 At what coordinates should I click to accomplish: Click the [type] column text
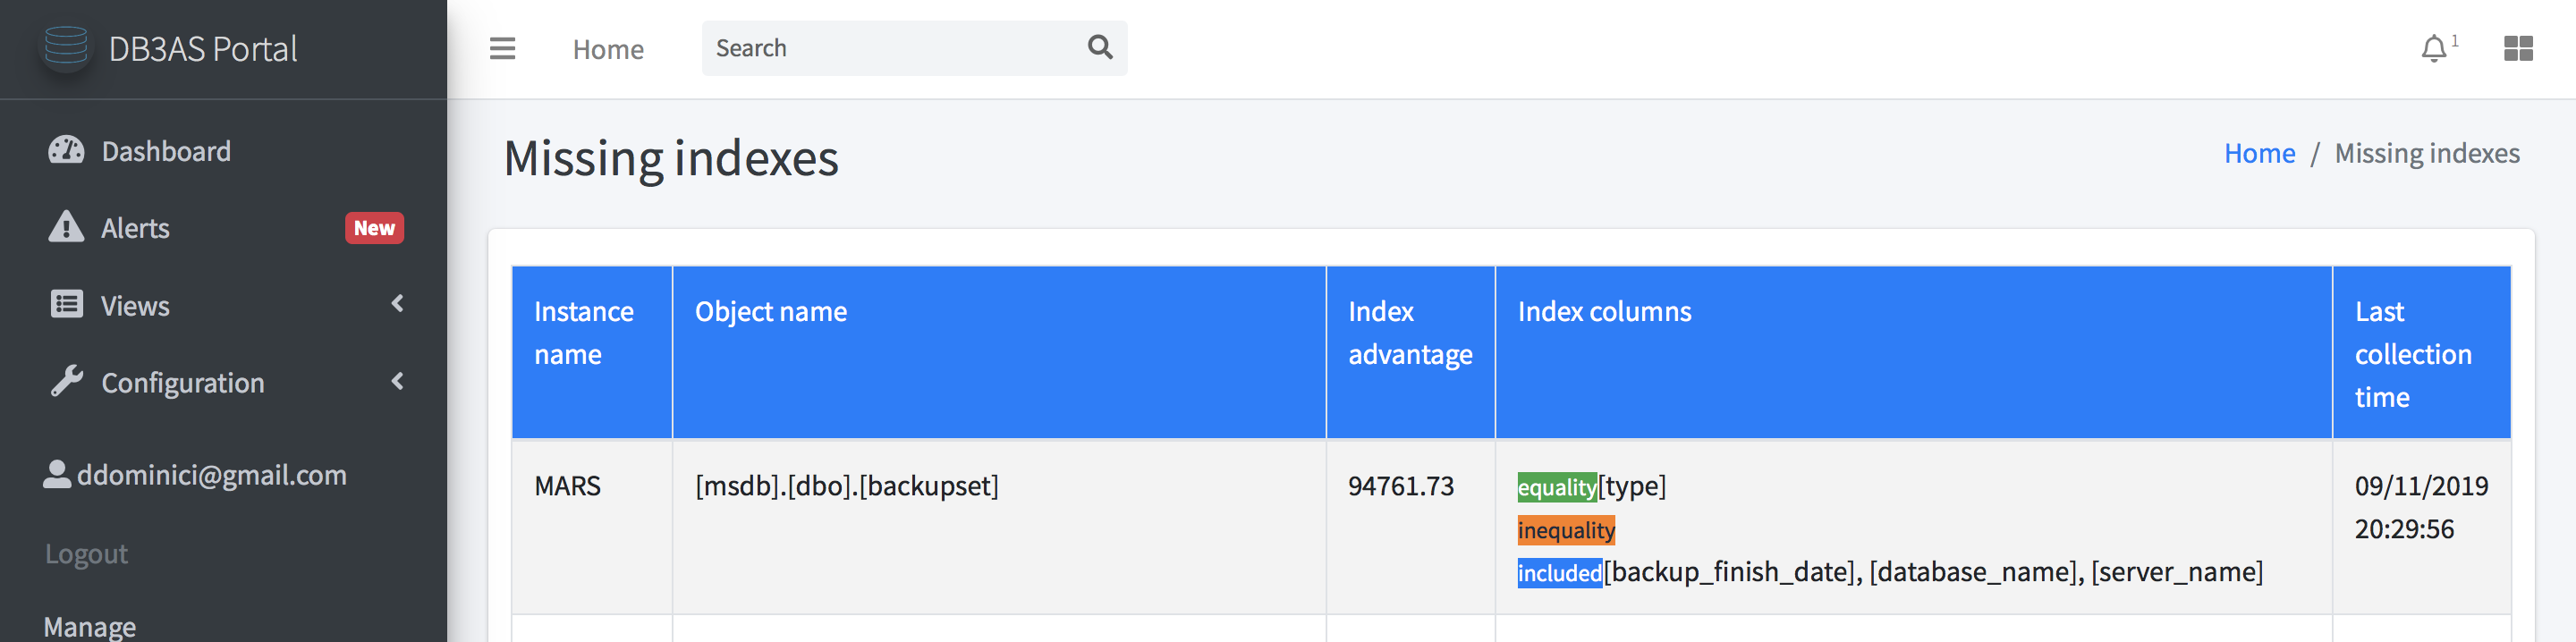coord(1632,486)
